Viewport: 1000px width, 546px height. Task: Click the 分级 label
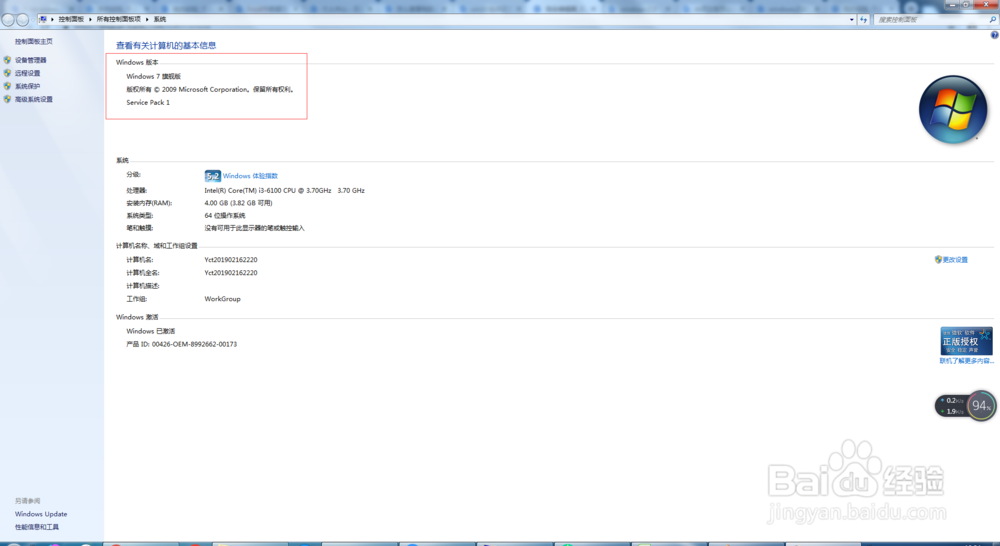point(133,175)
